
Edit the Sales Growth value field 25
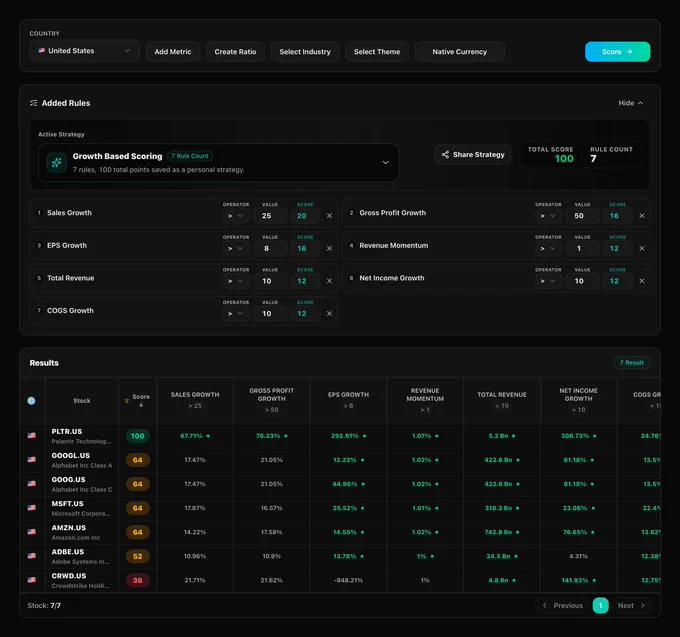pos(270,216)
